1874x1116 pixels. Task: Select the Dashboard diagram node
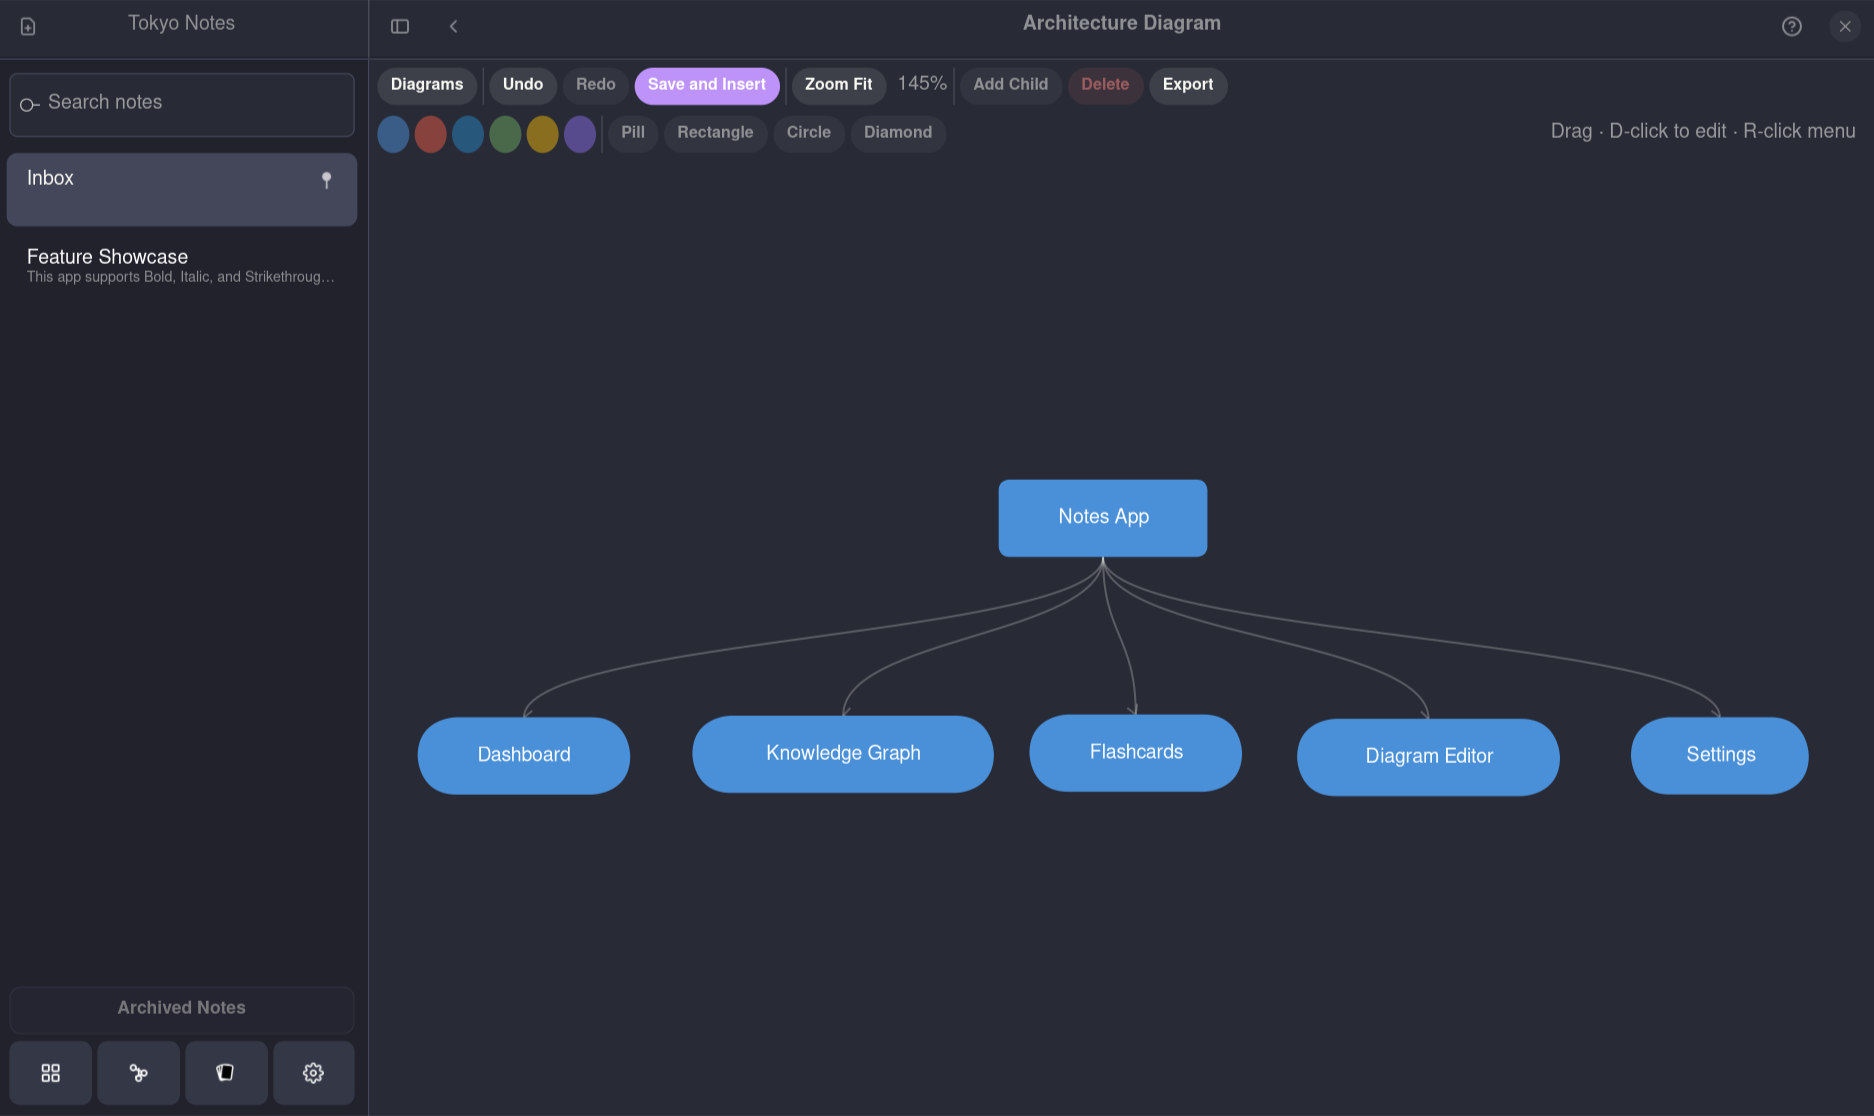pyautogui.click(x=524, y=756)
